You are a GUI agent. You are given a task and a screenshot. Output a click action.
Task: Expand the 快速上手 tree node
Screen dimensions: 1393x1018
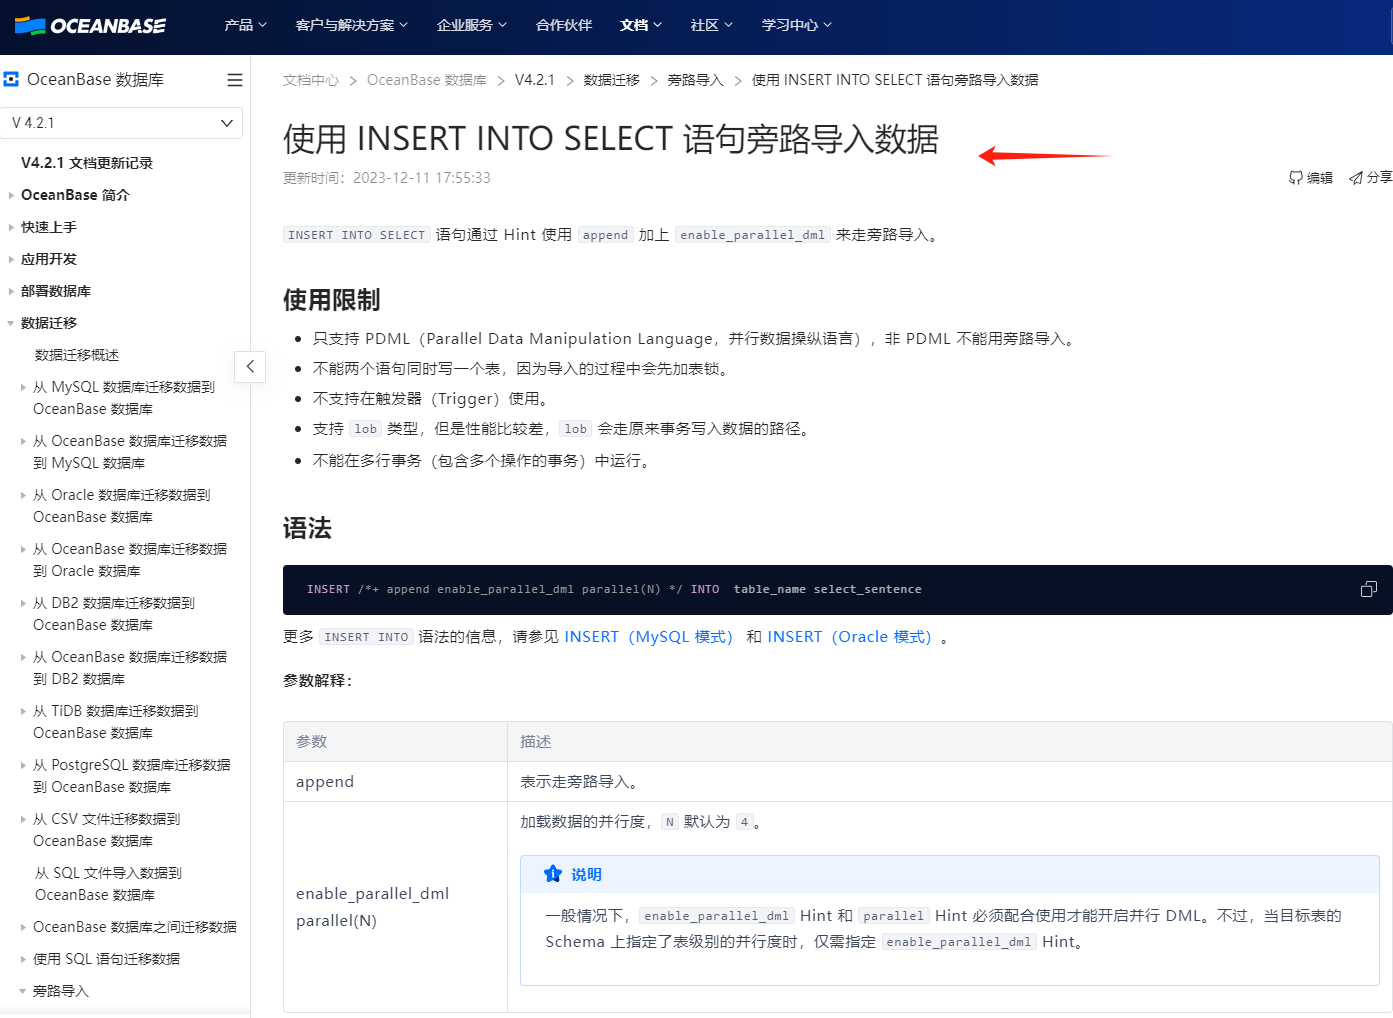tap(11, 227)
